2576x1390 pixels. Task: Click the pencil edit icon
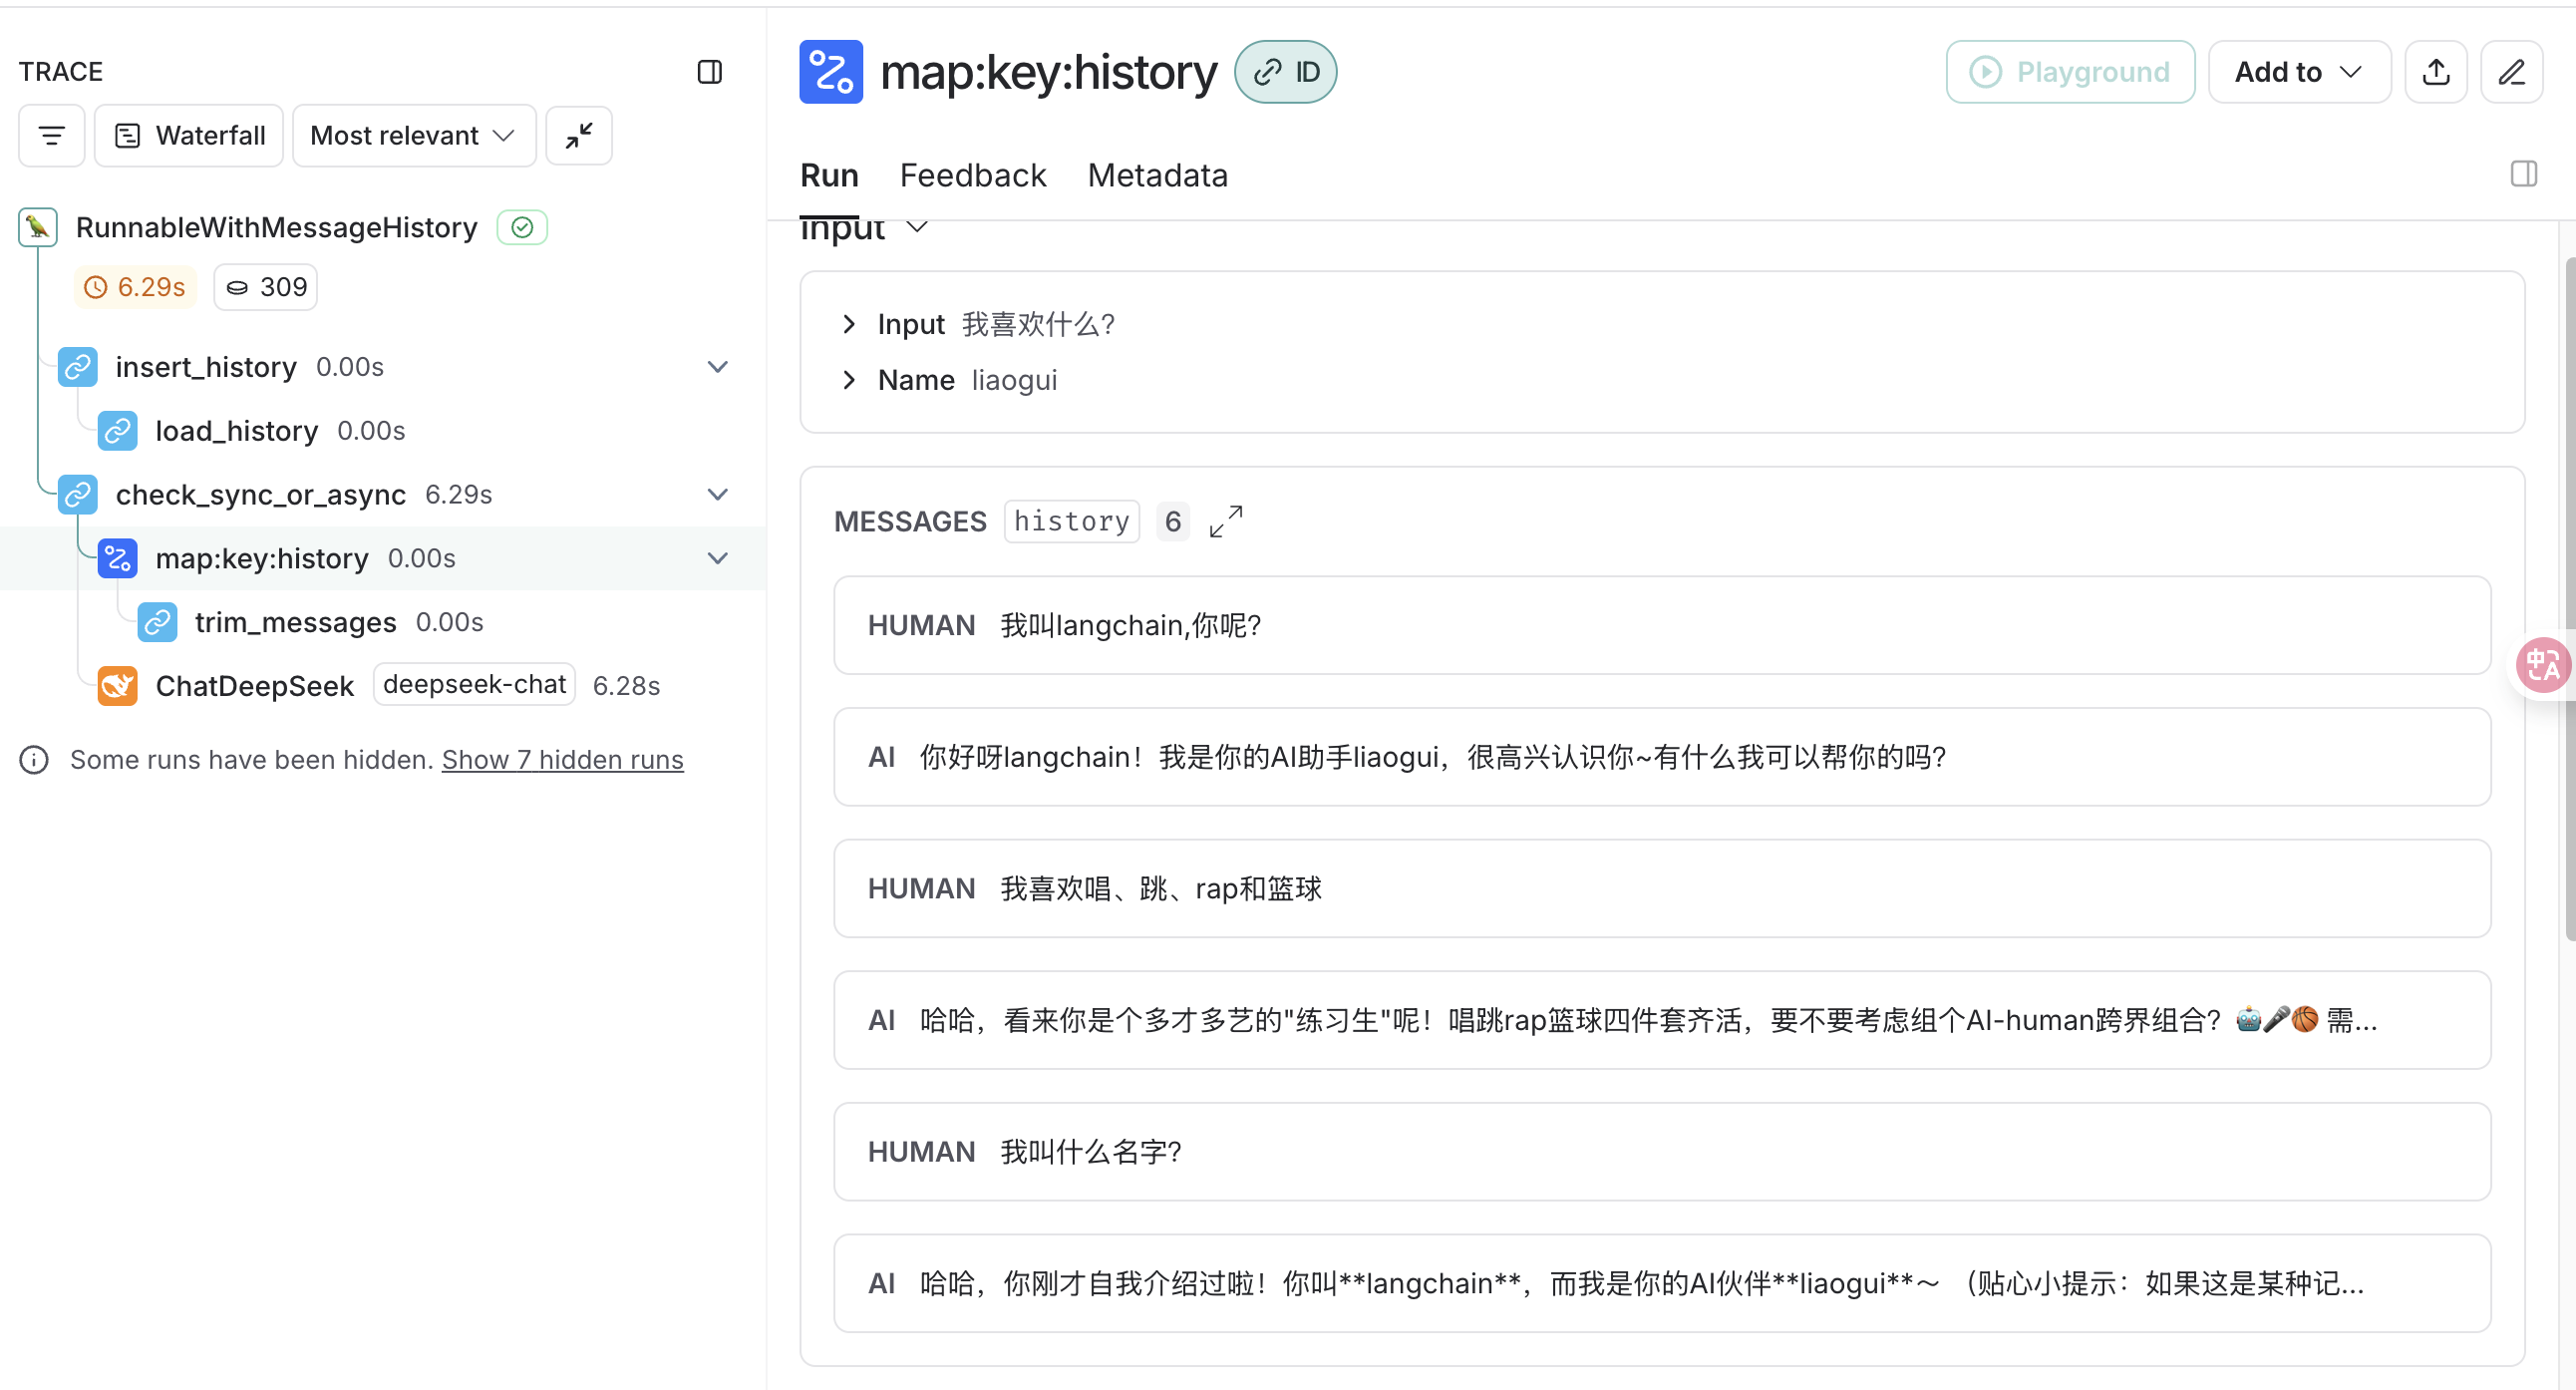click(x=2511, y=72)
